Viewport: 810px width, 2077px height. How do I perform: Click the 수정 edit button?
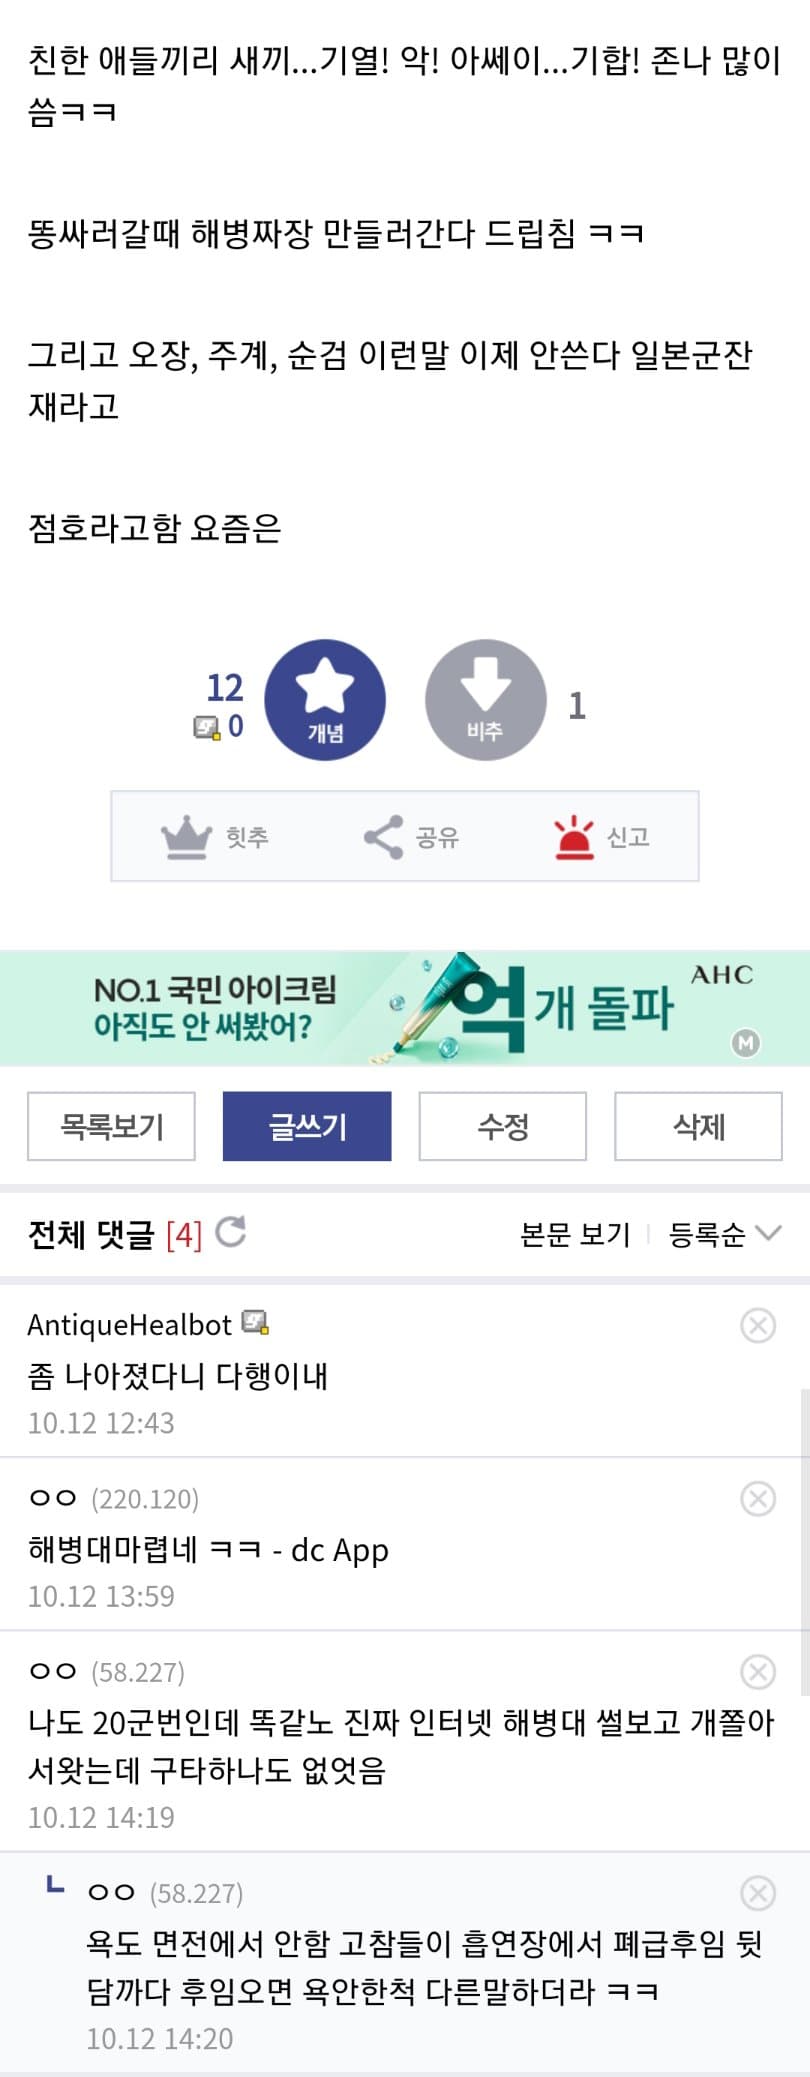click(502, 1127)
